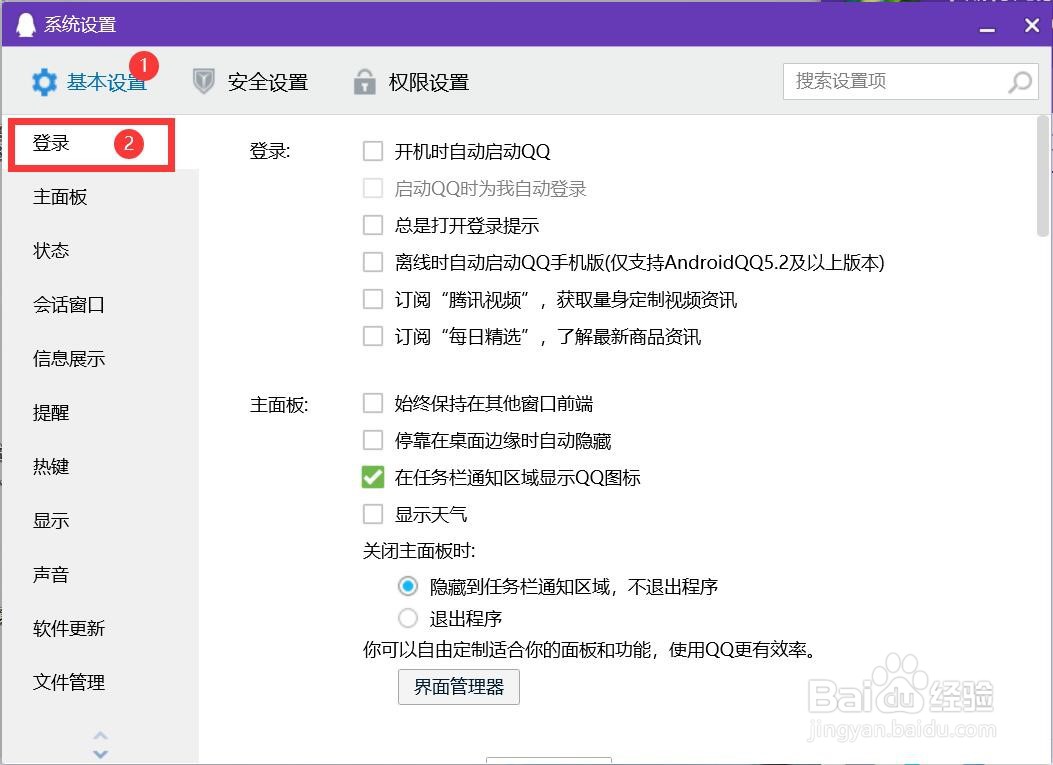The height and width of the screenshot is (765, 1053).
Task: Click the gear icon for 基本设置
Action: tap(44, 82)
